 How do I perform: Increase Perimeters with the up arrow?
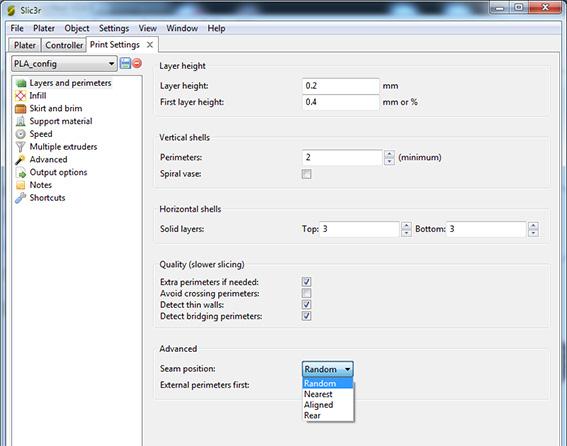[x=389, y=154]
